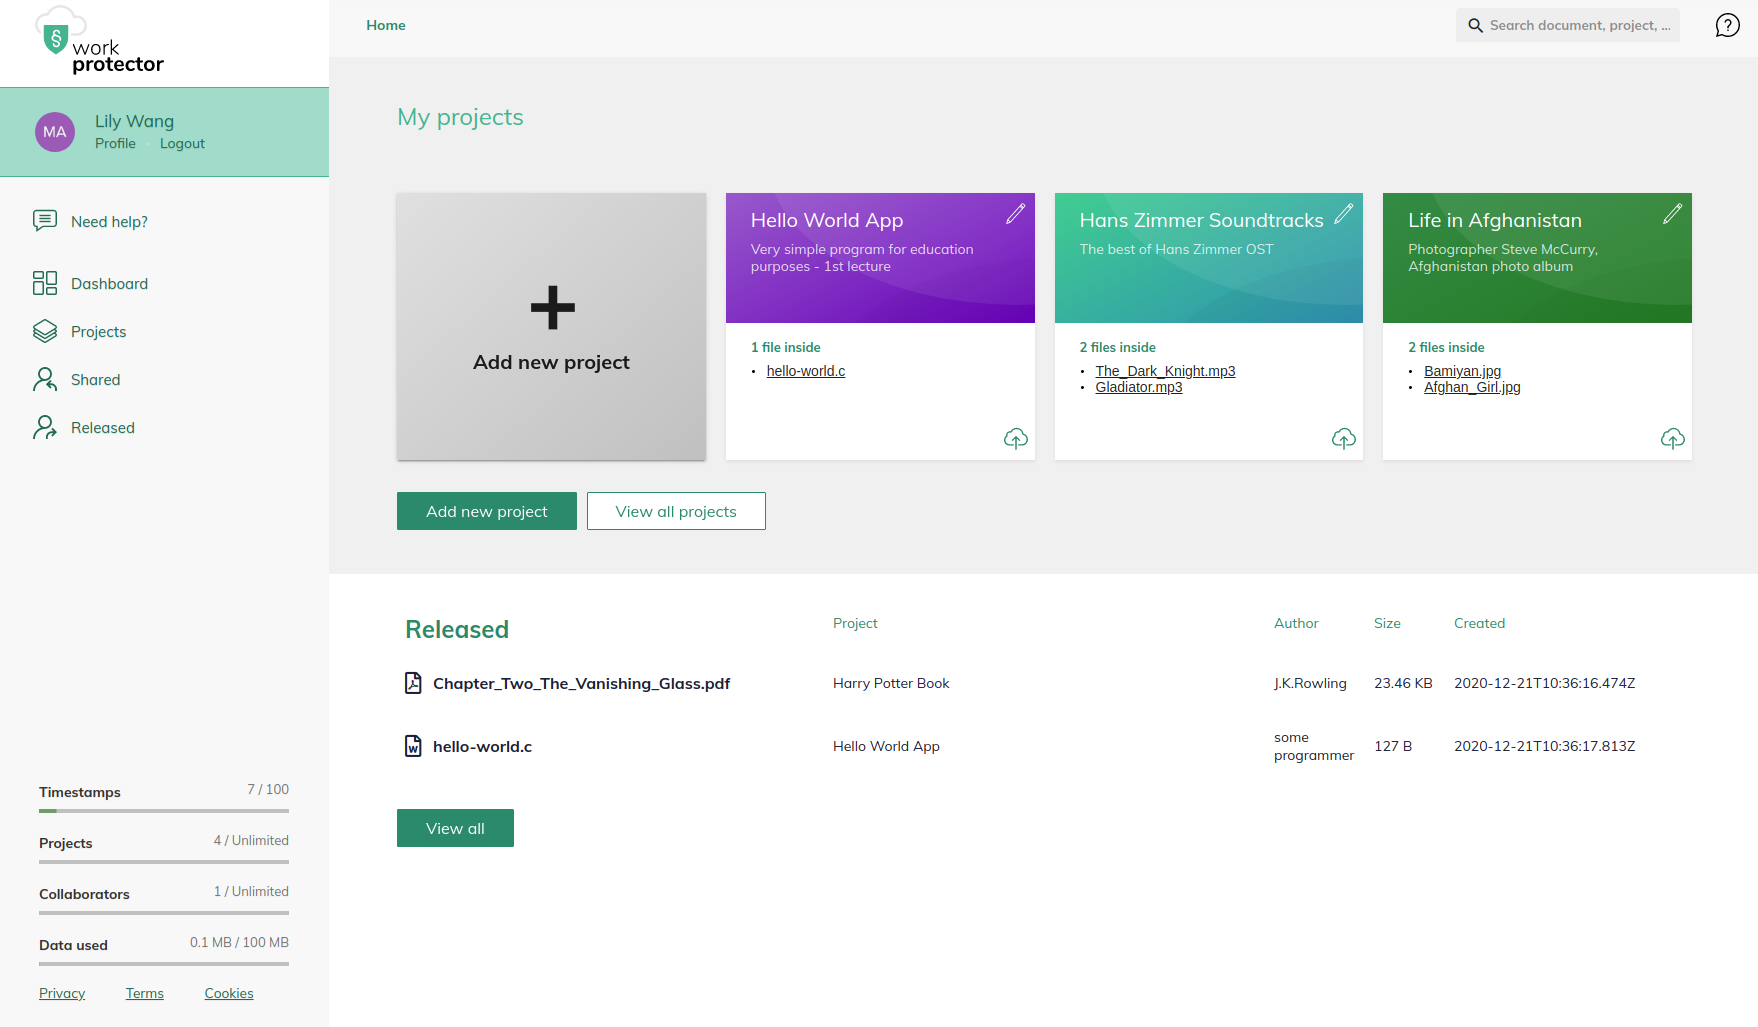Open the Gladiator.mp3 file link
The image size is (1758, 1027).
pyautogui.click(x=1138, y=387)
